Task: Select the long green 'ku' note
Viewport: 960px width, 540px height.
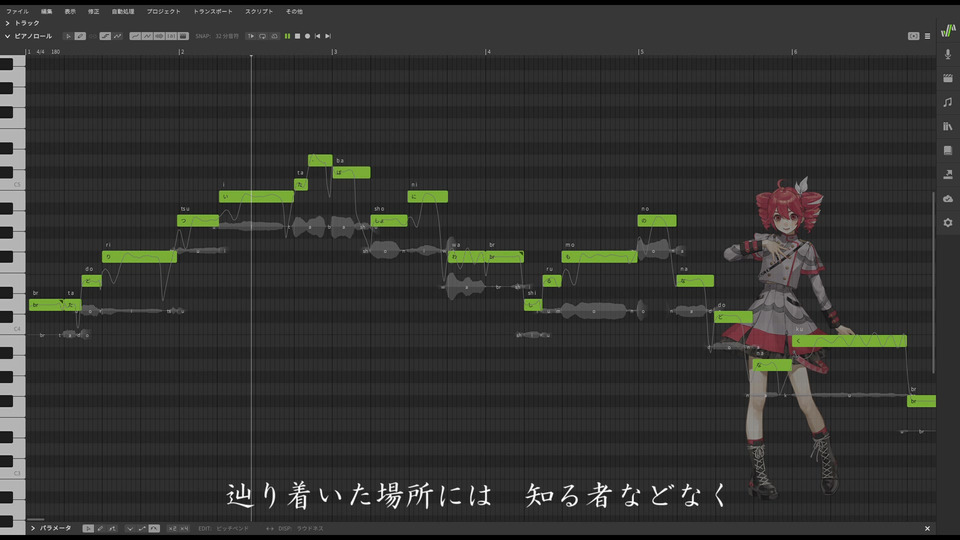Action: pyautogui.click(x=849, y=341)
